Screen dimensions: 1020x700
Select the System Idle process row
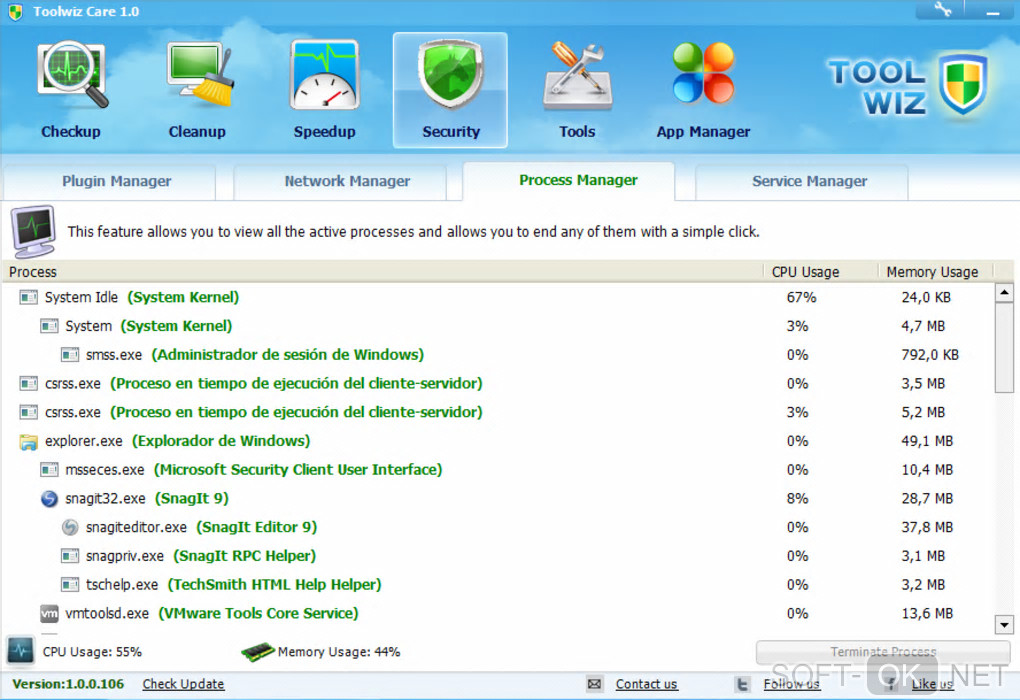498,297
